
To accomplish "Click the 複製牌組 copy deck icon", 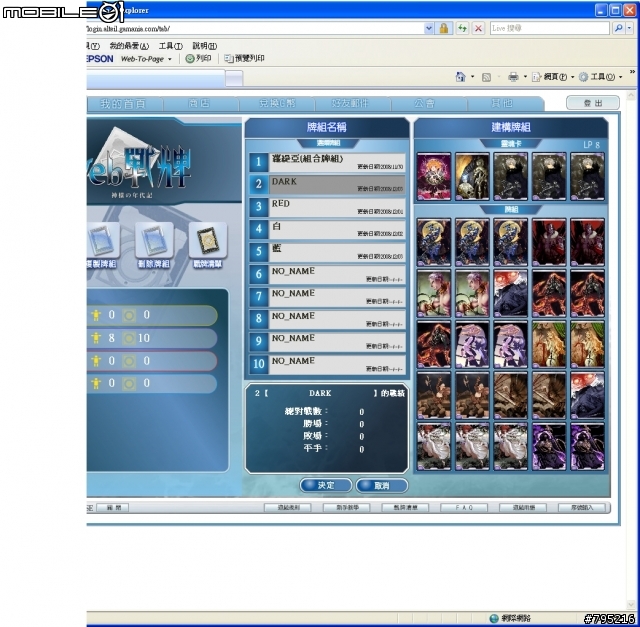I will point(103,241).
